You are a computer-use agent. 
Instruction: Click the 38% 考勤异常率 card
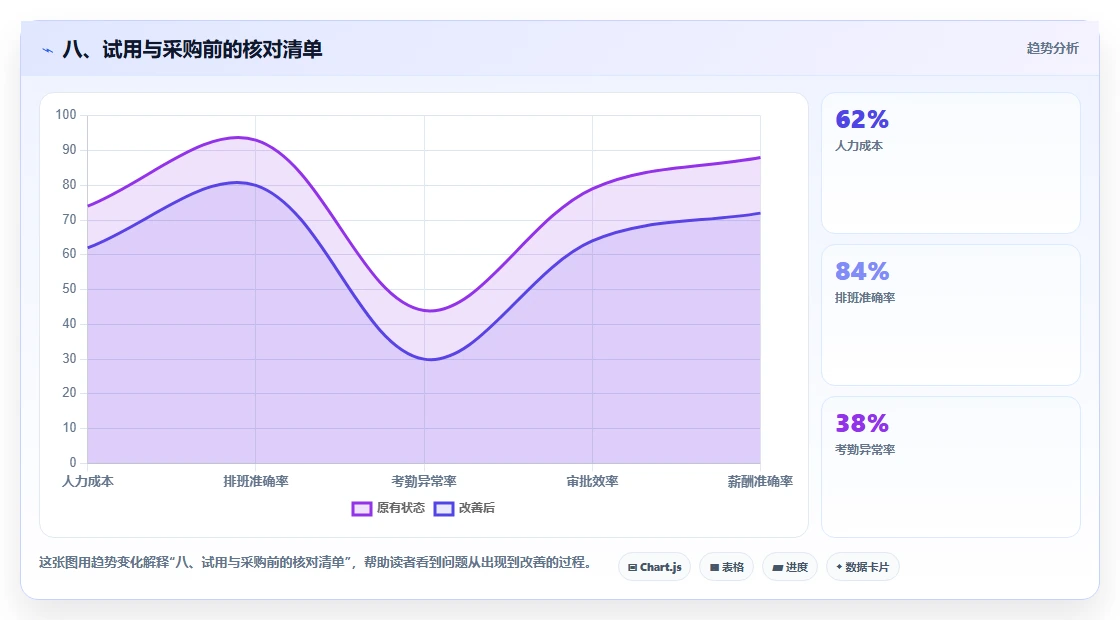[x=951, y=466]
